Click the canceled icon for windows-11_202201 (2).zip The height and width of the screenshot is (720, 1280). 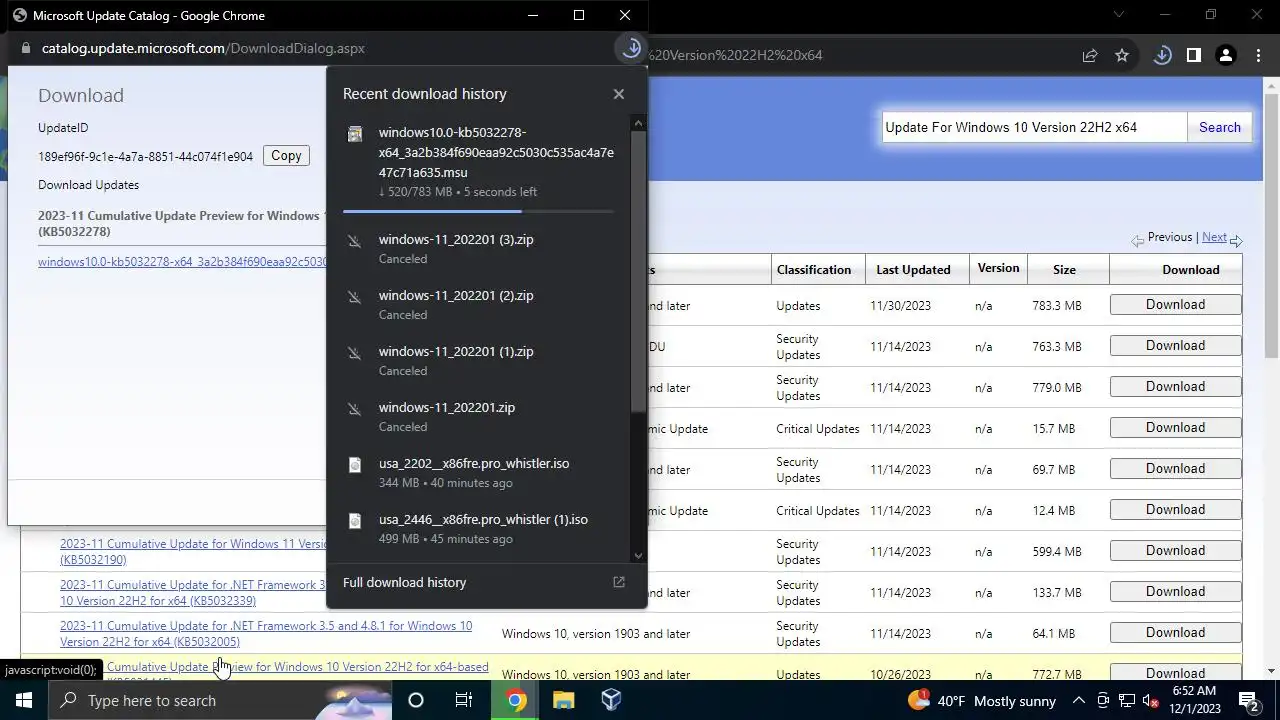pyautogui.click(x=354, y=297)
